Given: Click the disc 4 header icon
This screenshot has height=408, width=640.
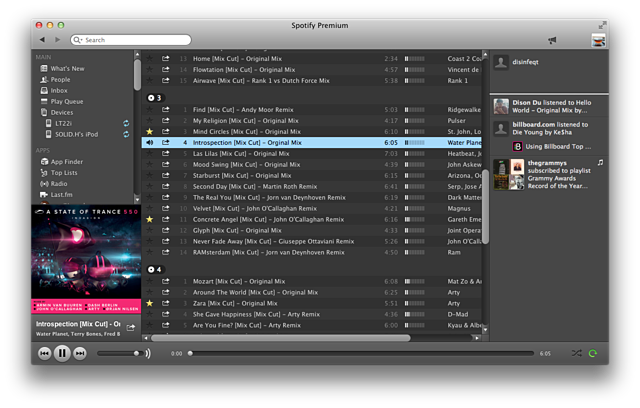Looking at the screenshot, I should coord(151,269).
